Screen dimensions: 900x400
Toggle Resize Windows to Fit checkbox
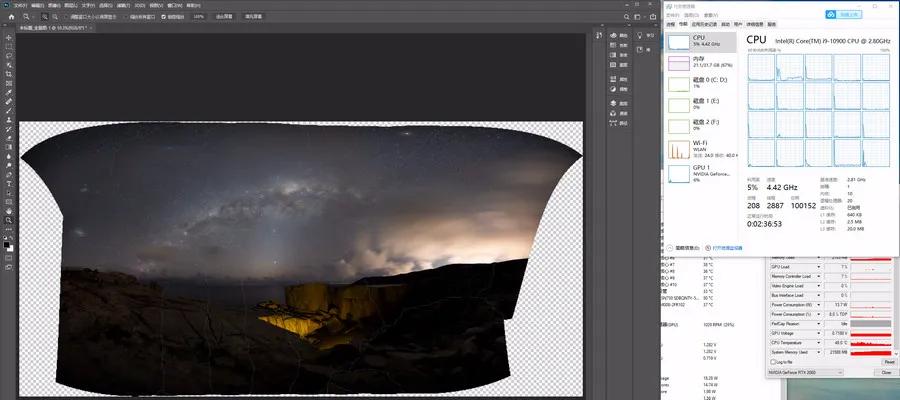[x=68, y=17]
